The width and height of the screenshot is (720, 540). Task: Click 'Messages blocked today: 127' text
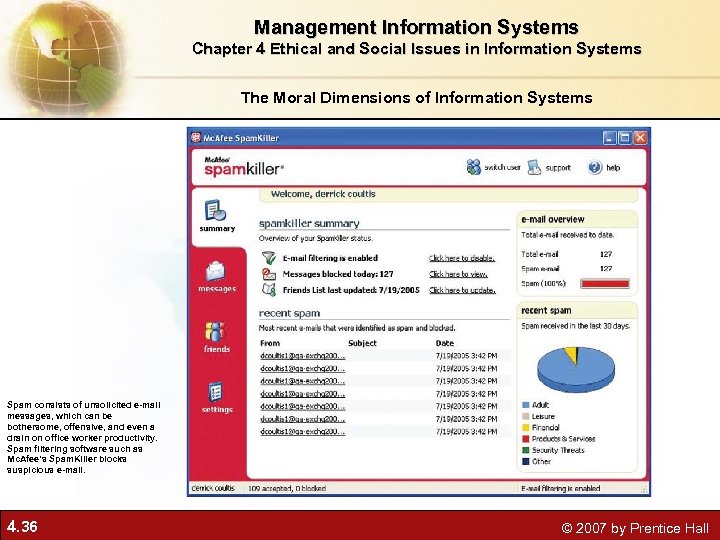[338, 274]
